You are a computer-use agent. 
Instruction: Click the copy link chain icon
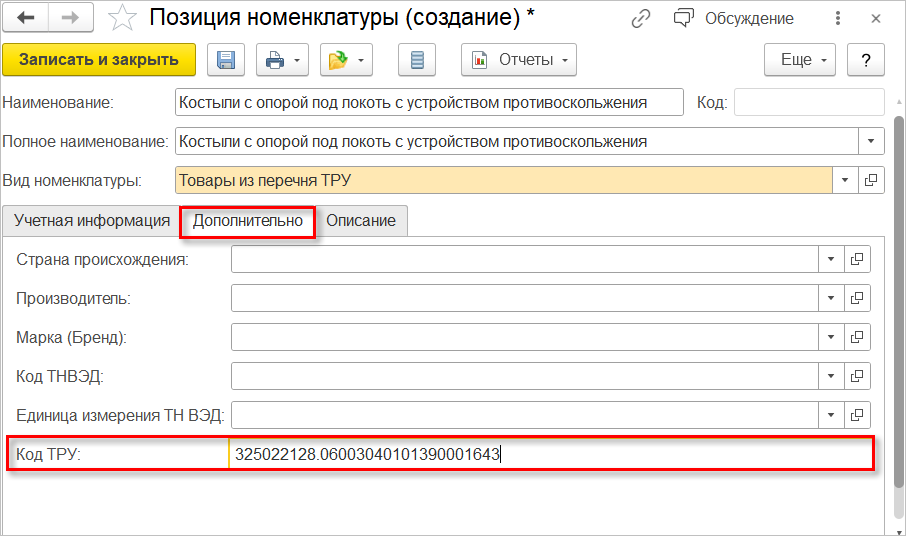click(x=641, y=19)
